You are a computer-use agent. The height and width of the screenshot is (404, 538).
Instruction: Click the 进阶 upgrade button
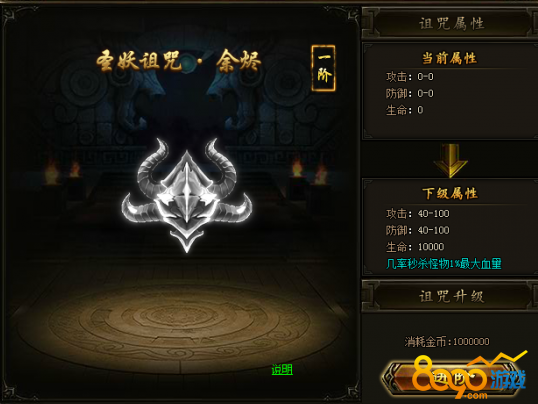tap(451, 378)
